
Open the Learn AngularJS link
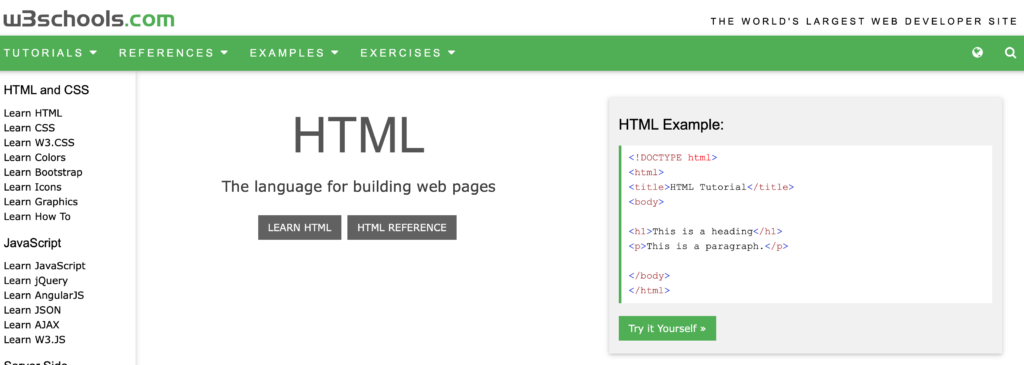[x=44, y=295]
